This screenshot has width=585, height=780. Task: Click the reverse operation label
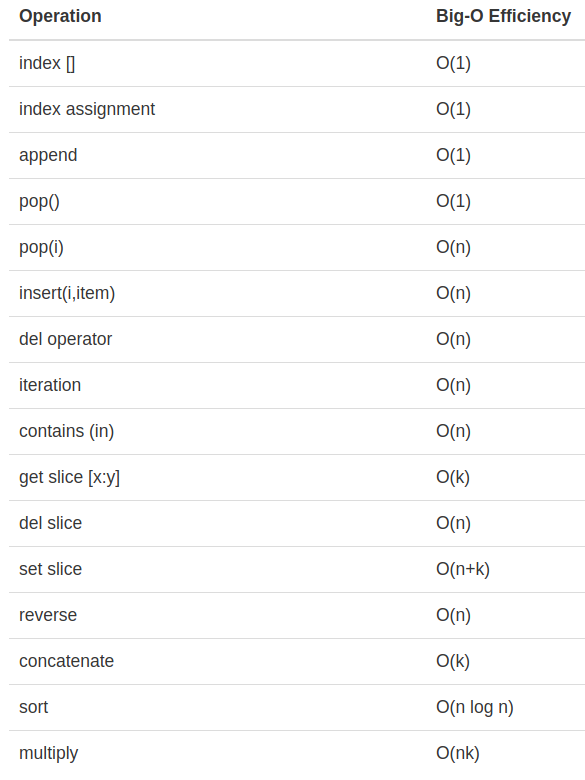(48, 615)
